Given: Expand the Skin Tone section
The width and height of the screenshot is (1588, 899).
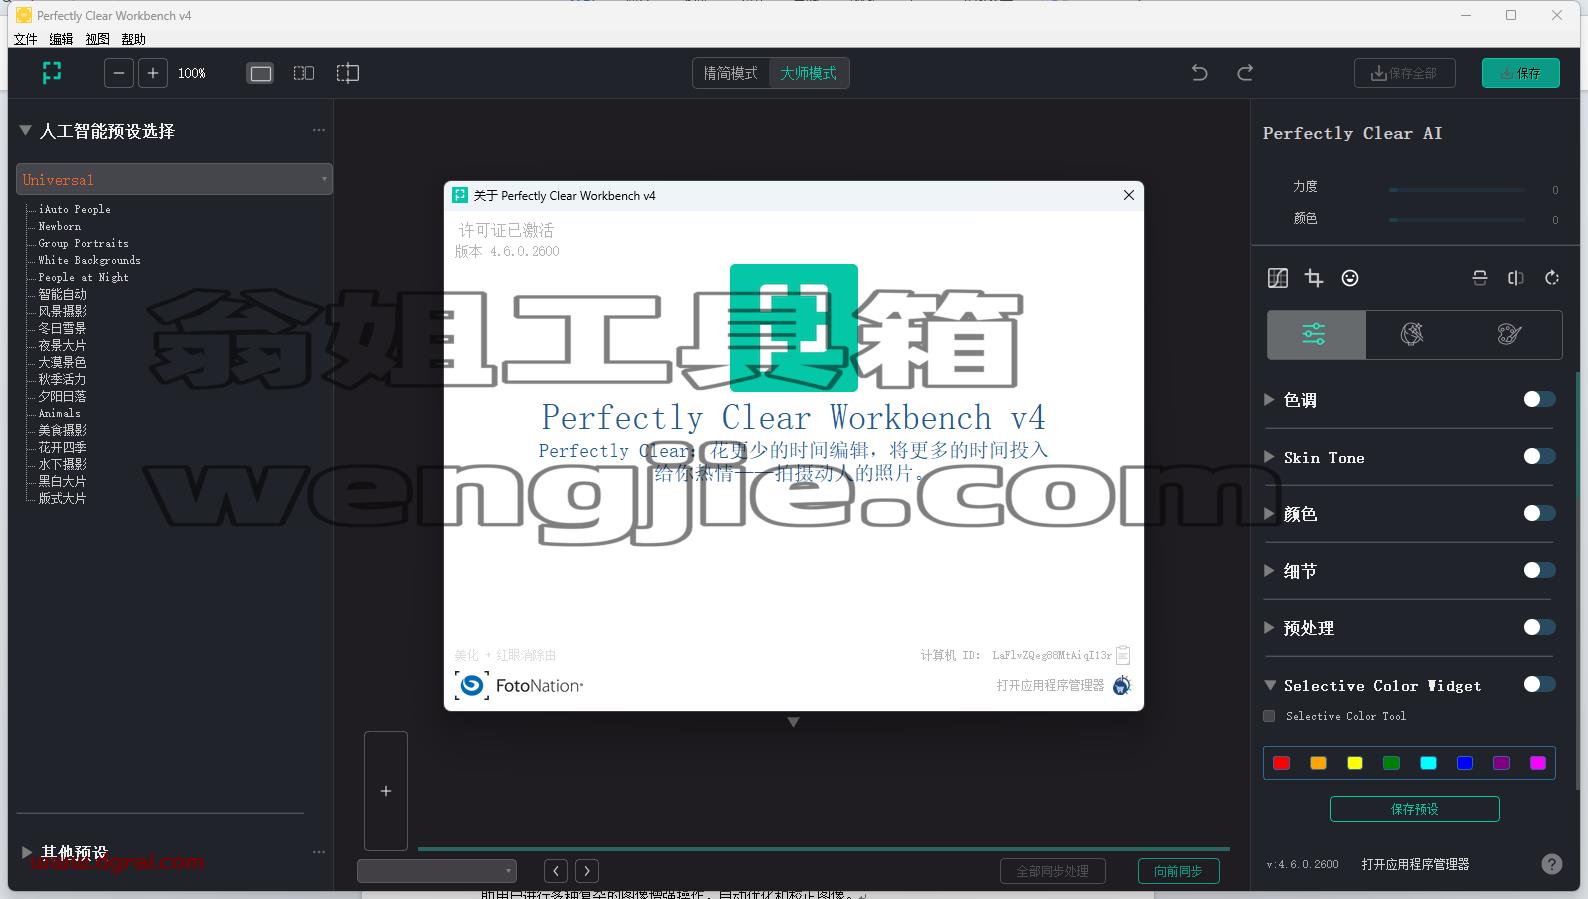Looking at the screenshot, I should (x=1269, y=456).
